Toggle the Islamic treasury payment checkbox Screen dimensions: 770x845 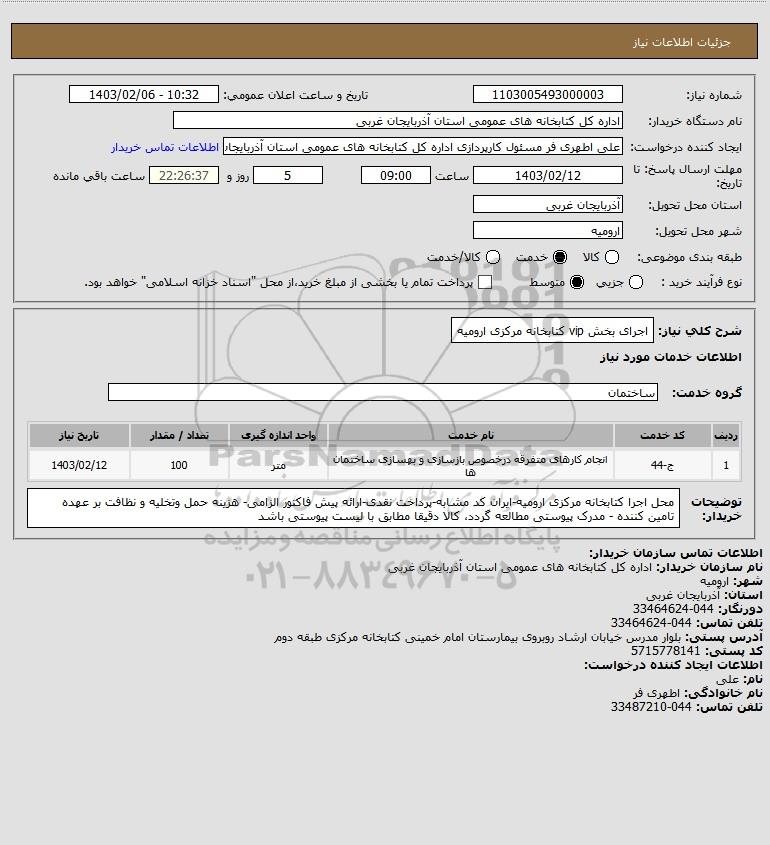pyautogui.click(x=485, y=282)
